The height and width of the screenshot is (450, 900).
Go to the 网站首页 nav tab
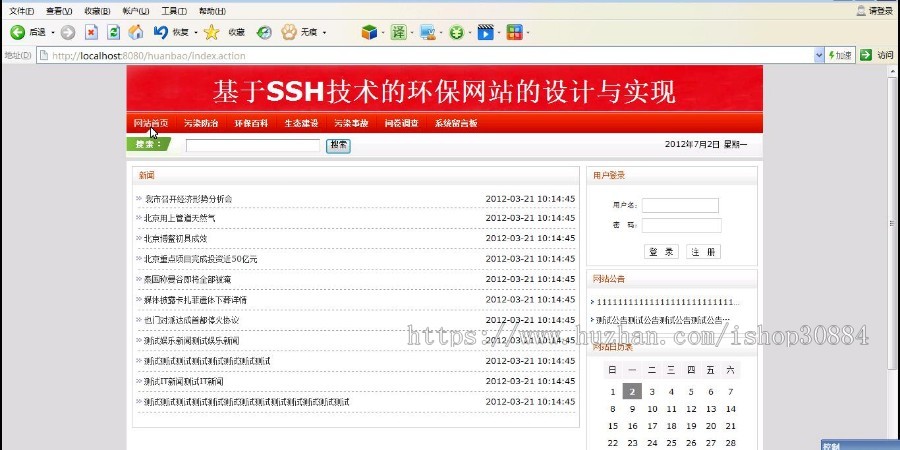(x=151, y=123)
